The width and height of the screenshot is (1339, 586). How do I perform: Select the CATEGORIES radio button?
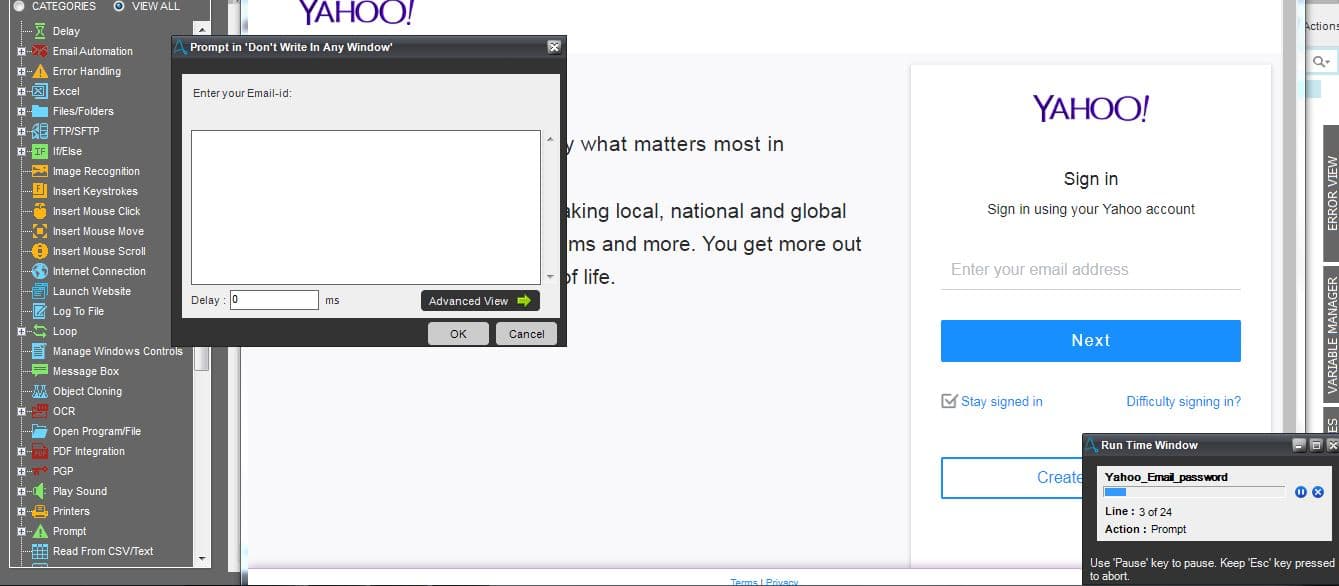coord(18,6)
